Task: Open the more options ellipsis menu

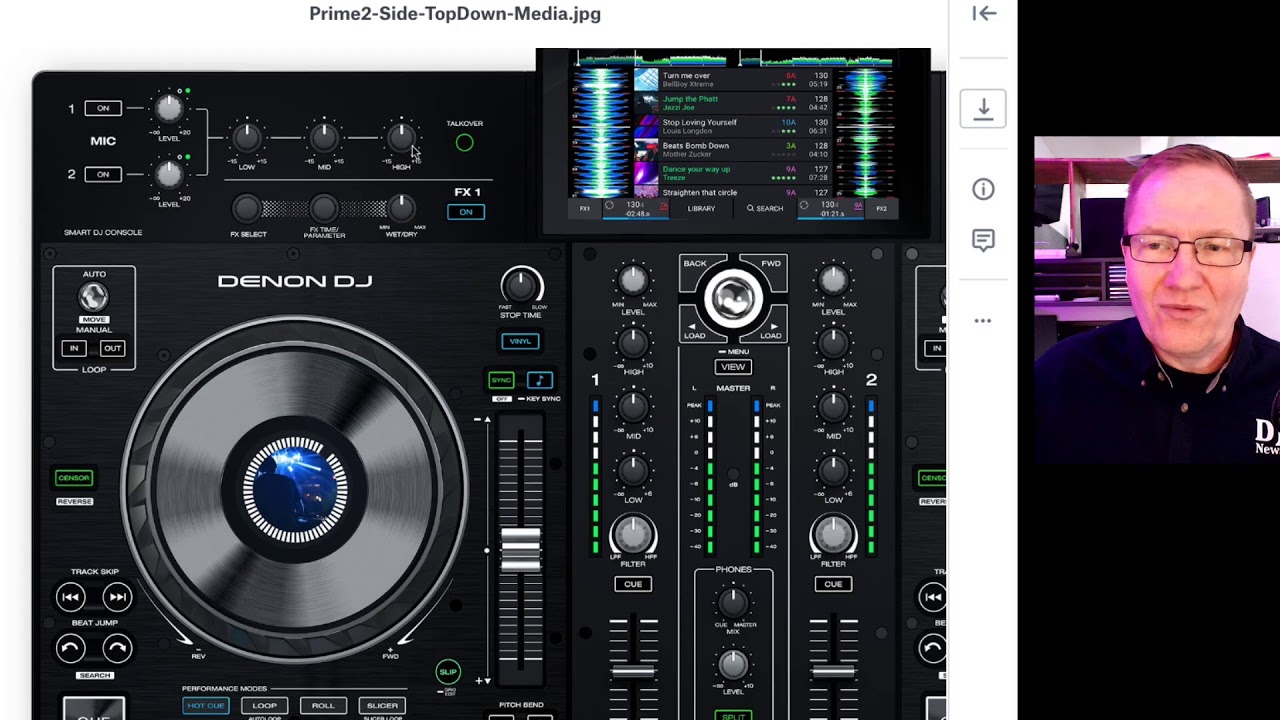Action: coord(983,321)
